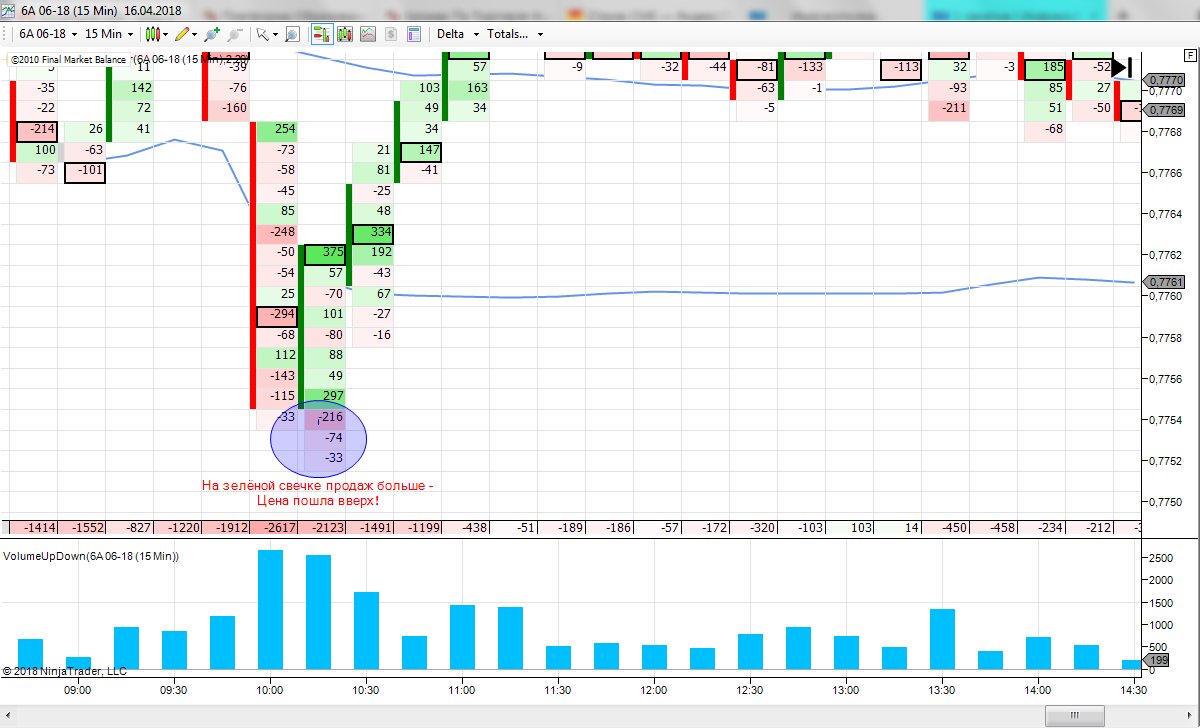
Task: Click the Final Market Balance copyright label
Action: tap(69, 59)
